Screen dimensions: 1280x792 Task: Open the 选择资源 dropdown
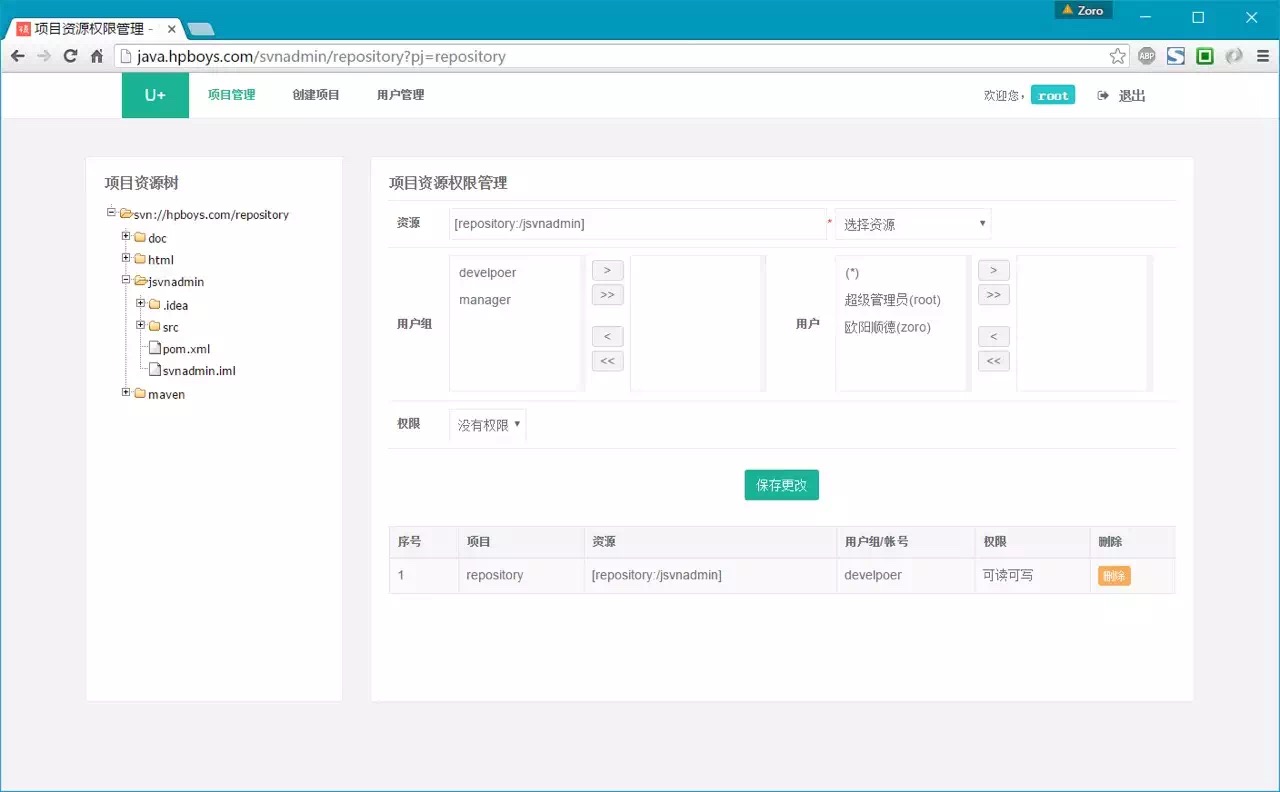click(x=913, y=224)
